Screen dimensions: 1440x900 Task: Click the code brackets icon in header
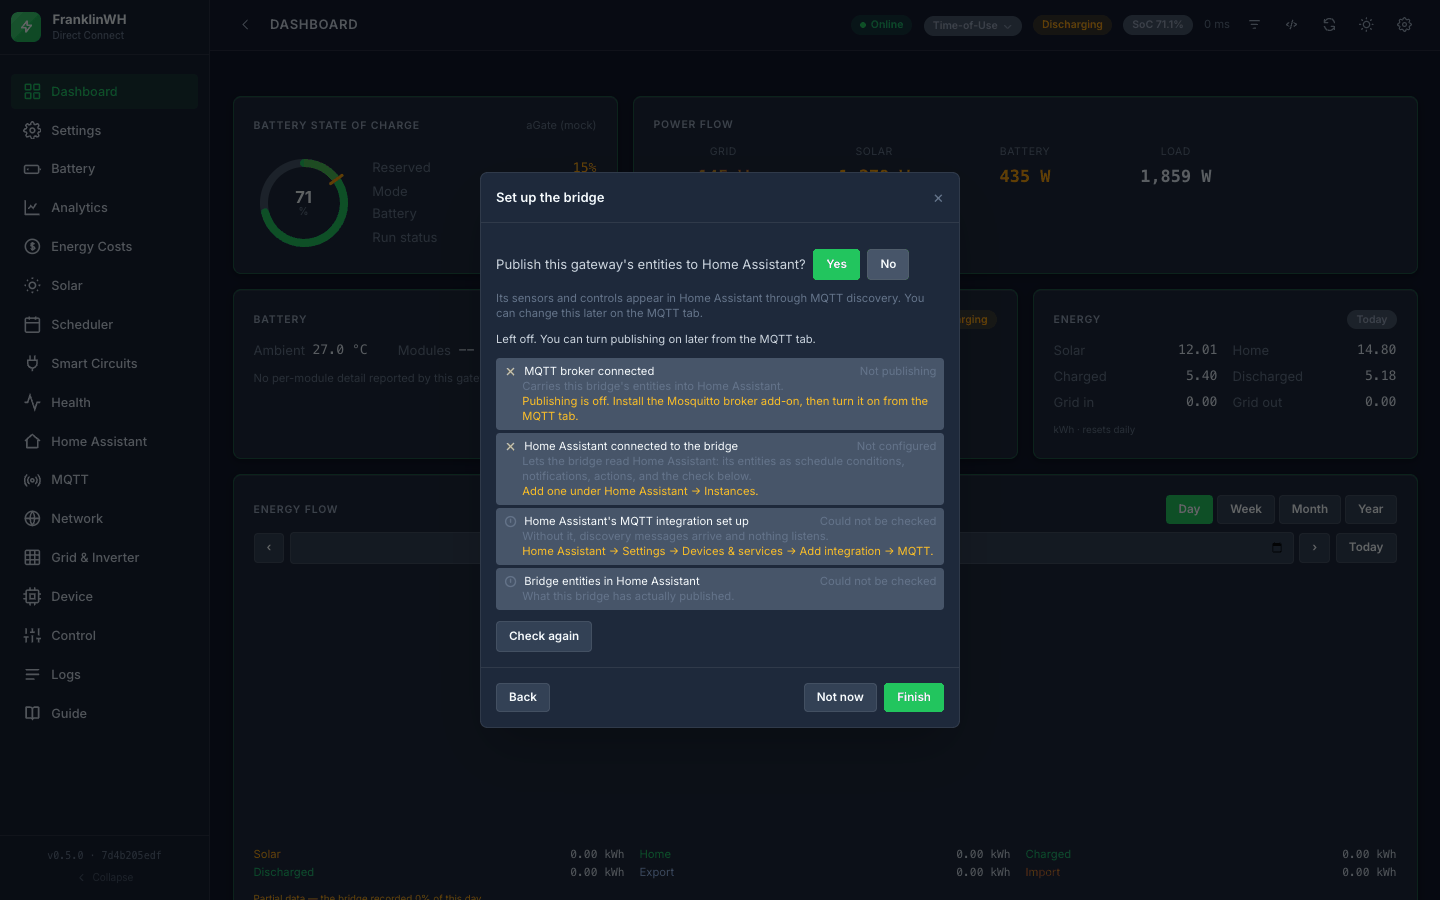(x=1291, y=25)
